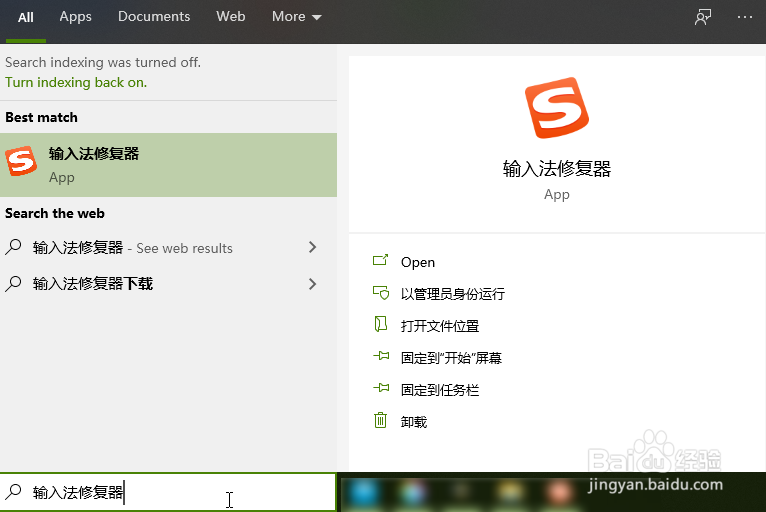The width and height of the screenshot is (766, 512).
Task: Click Best match heading
Action: click(x=42, y=117)
